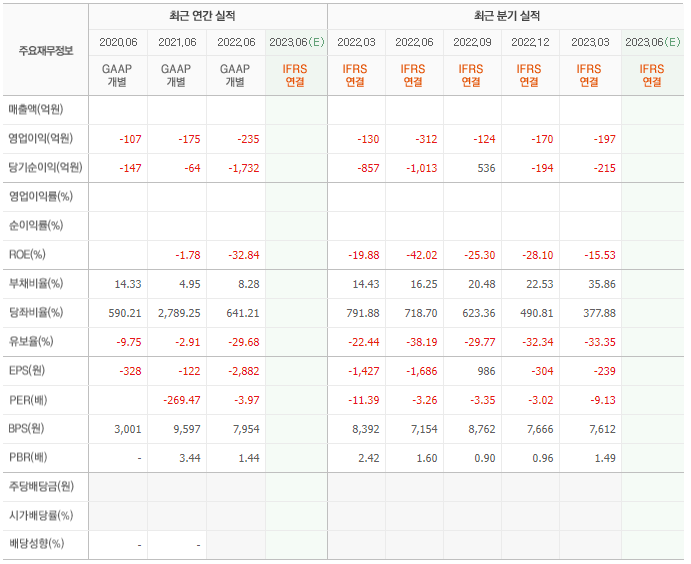
Task: Select the 매출액(억원) row label
Action: point(36,109)
